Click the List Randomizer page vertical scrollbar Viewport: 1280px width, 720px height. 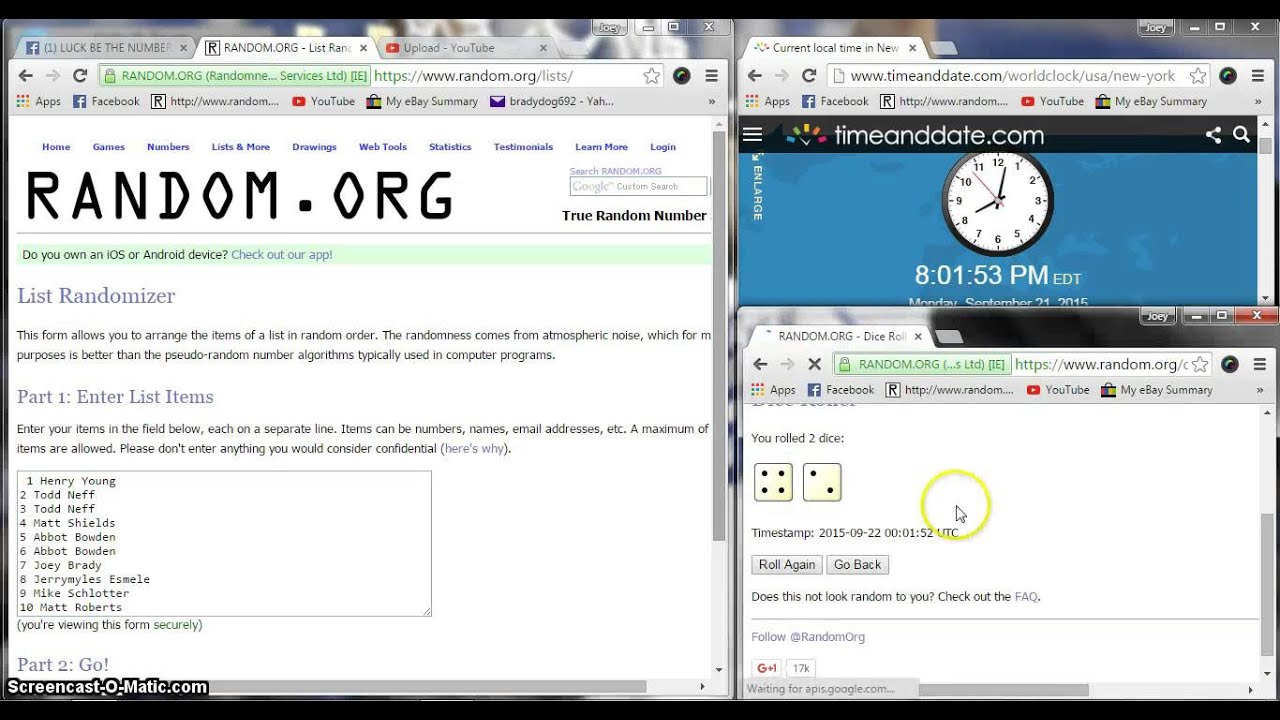point(719,335)
